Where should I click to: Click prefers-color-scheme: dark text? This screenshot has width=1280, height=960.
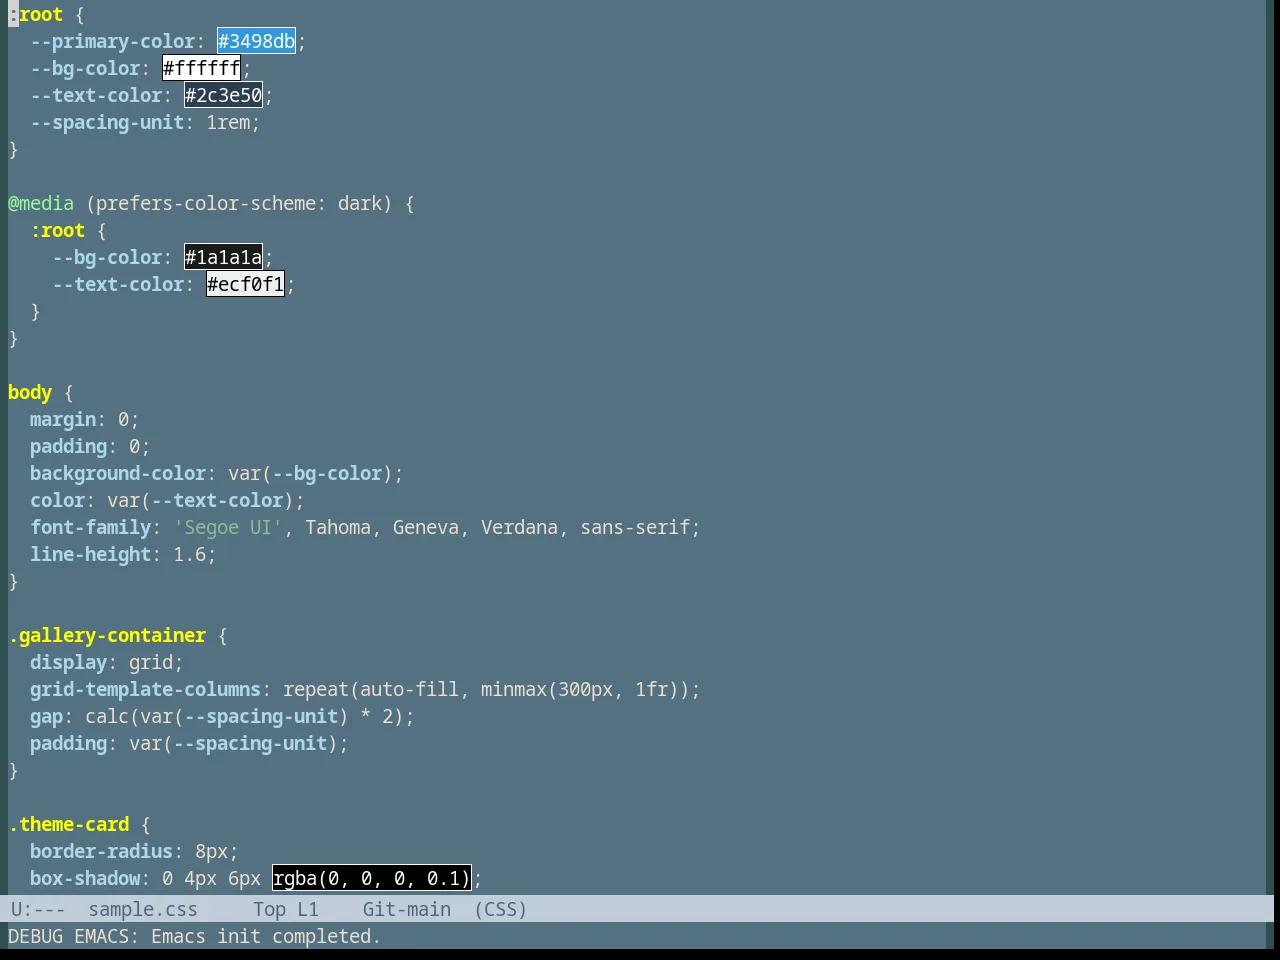(x=238, y=203)
